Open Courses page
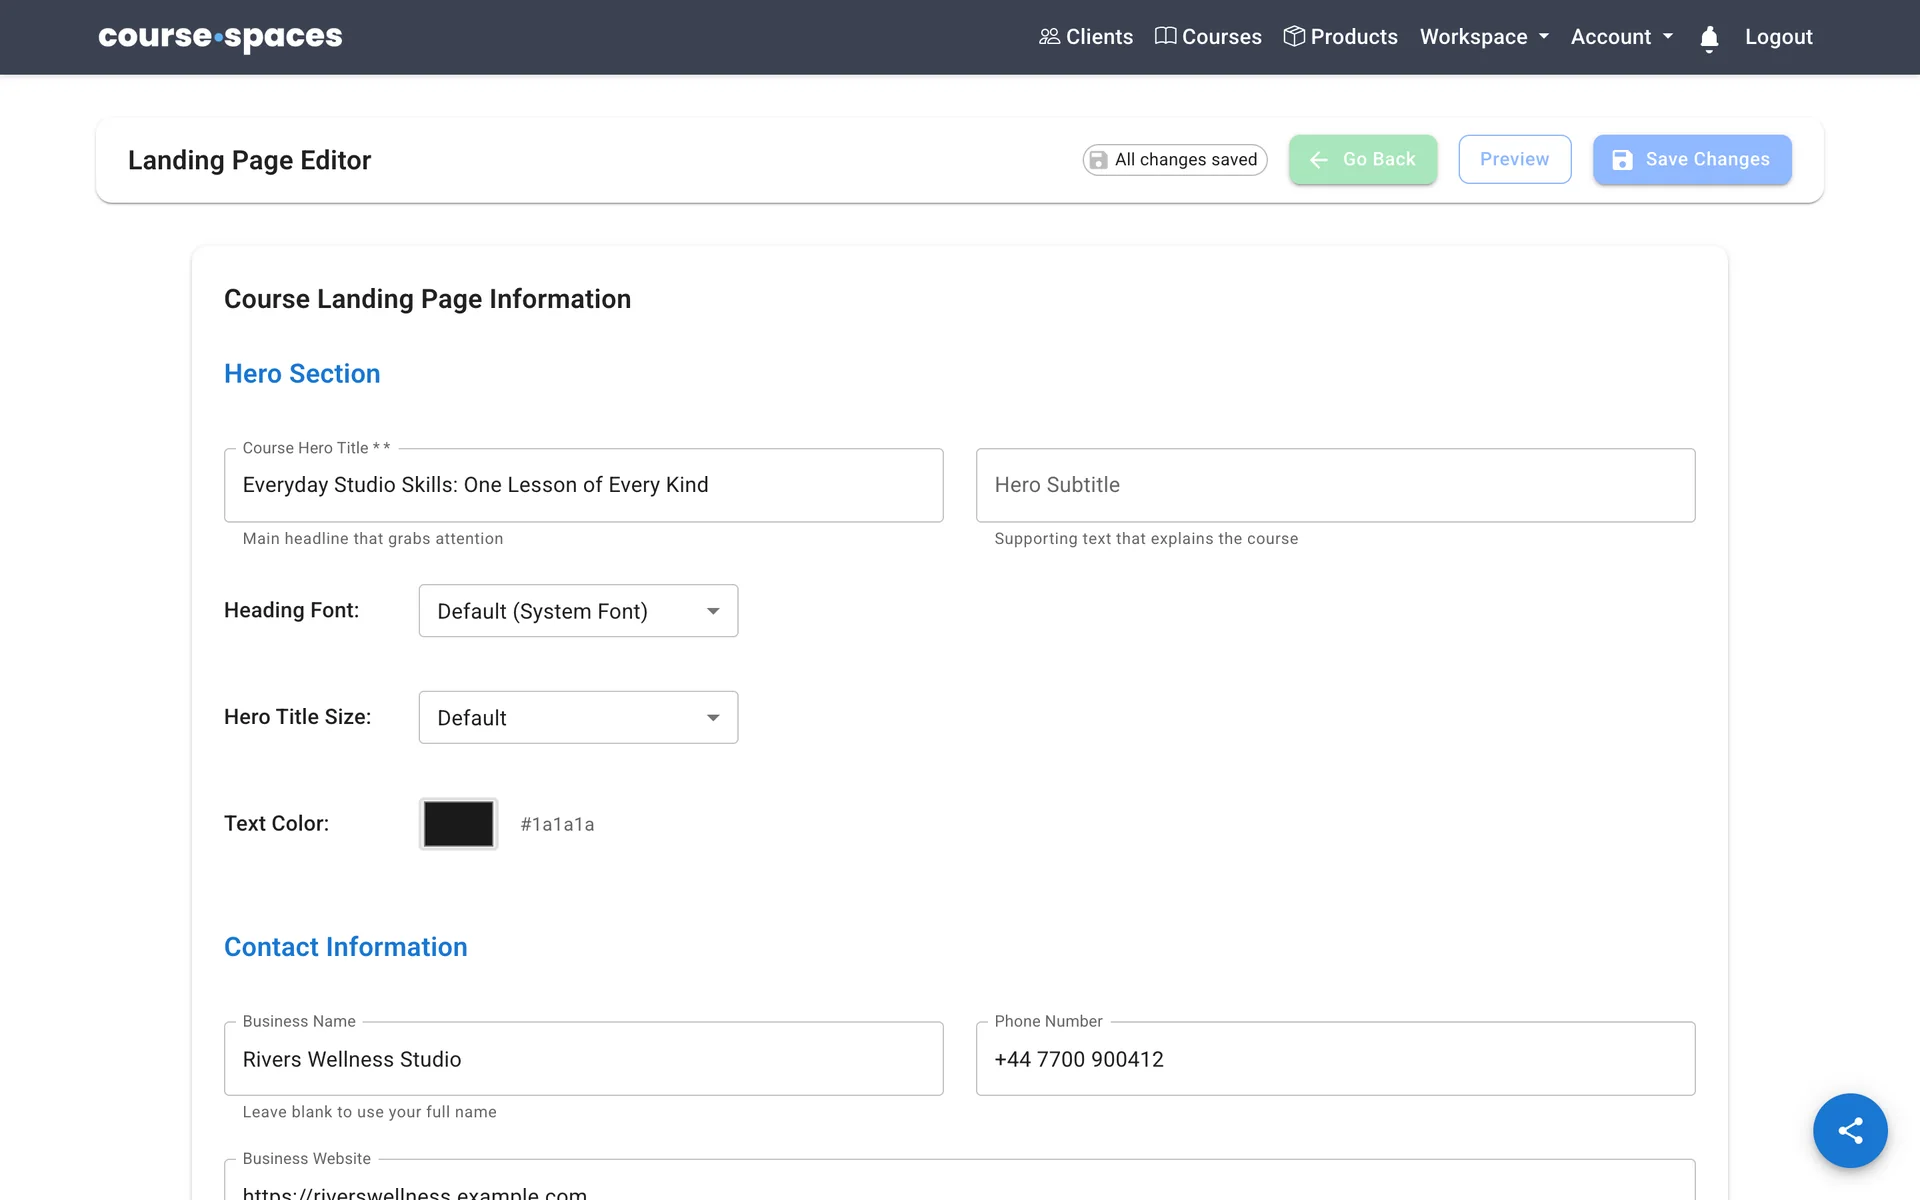 point(1208,37)
